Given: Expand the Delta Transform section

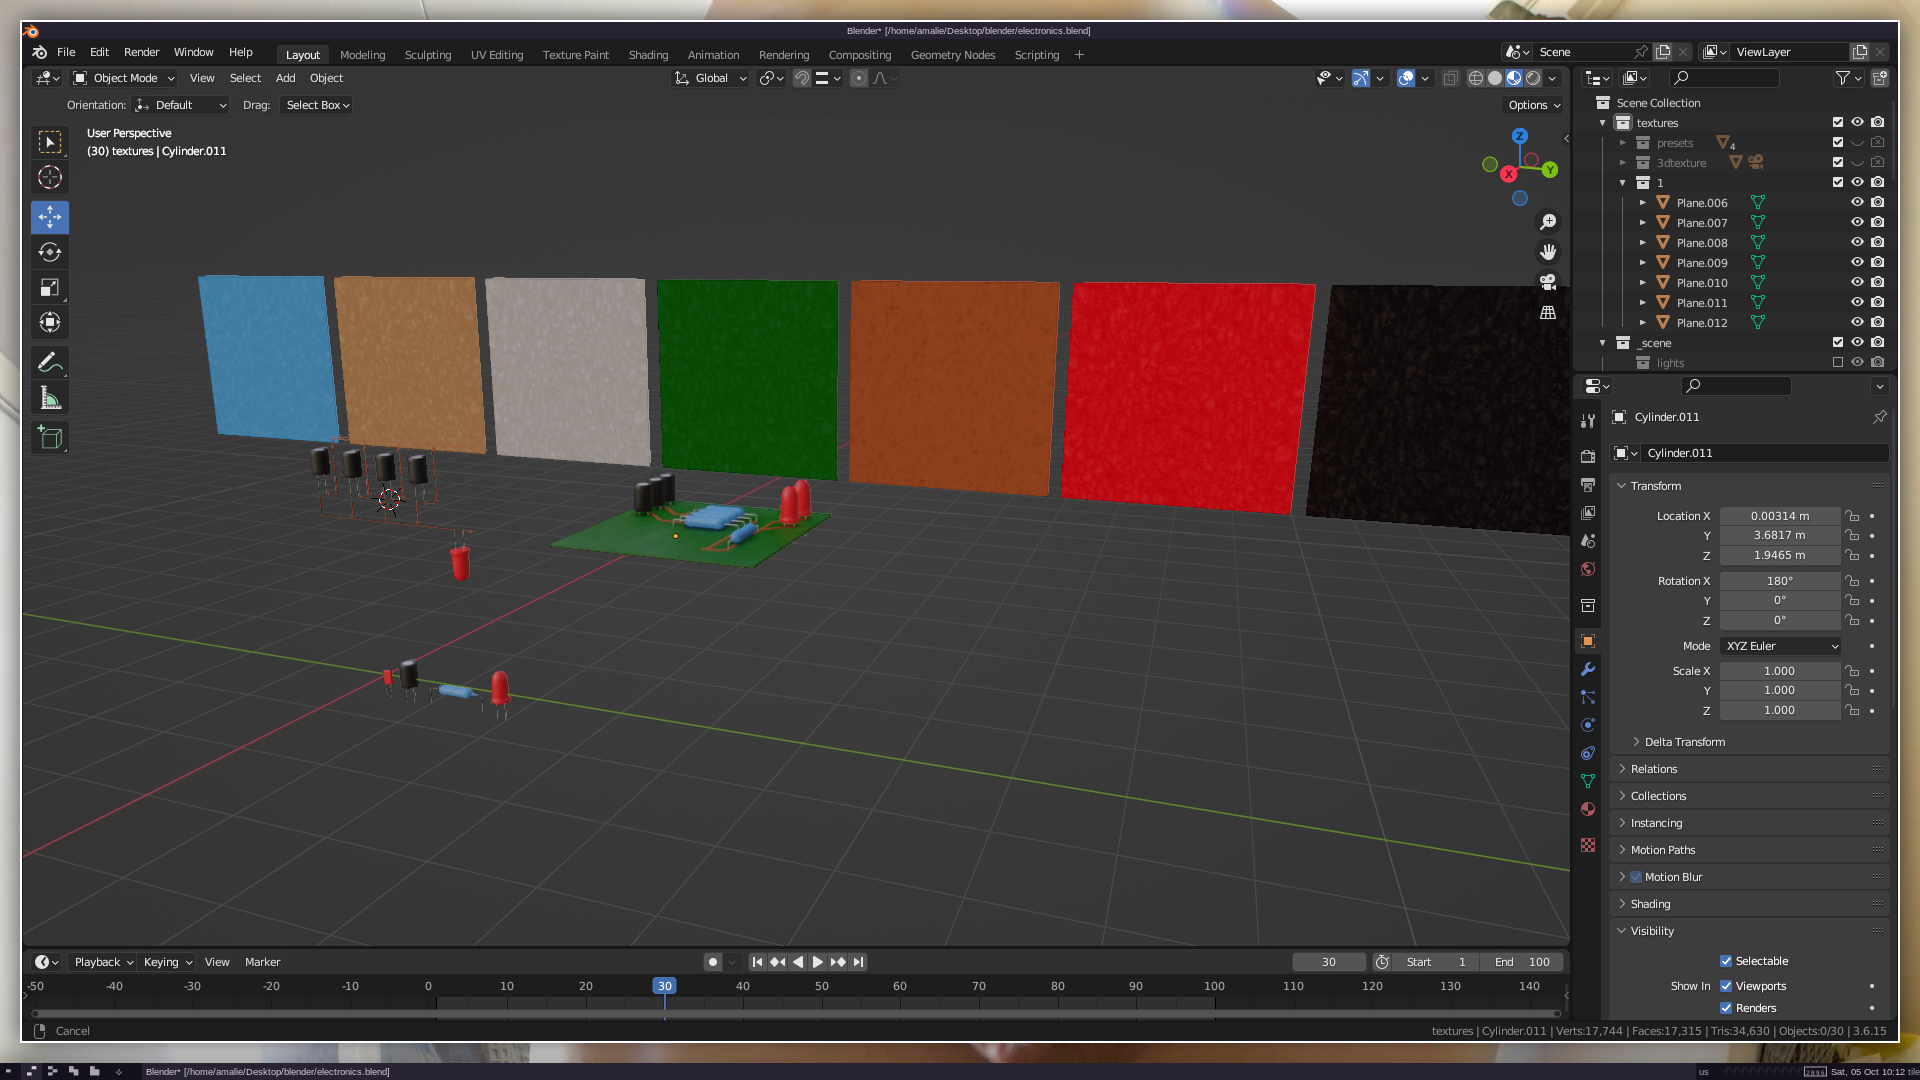Looking at the screenshot, I should coord(1684,742).
